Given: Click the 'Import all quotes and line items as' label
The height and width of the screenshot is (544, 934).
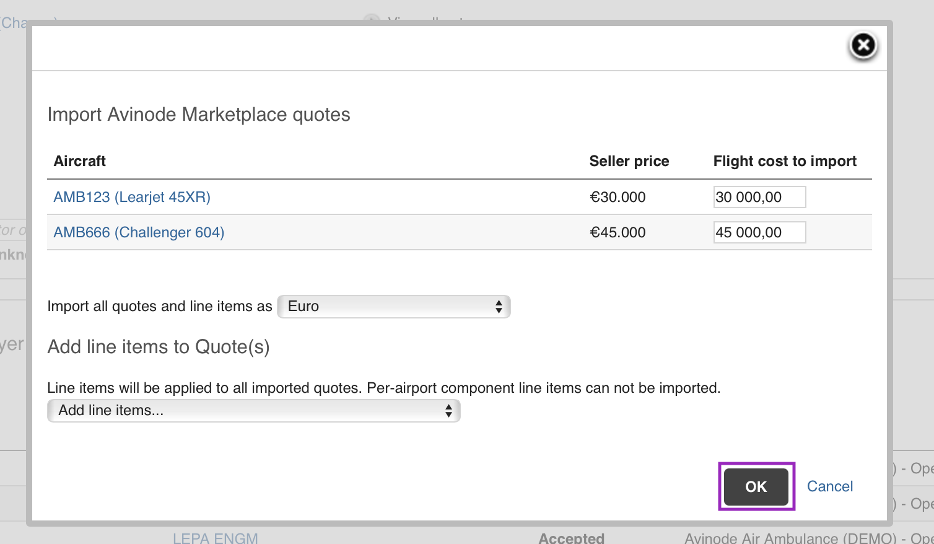Looking at the screenshot, I should pyautogui.click(x=160, y=306).
